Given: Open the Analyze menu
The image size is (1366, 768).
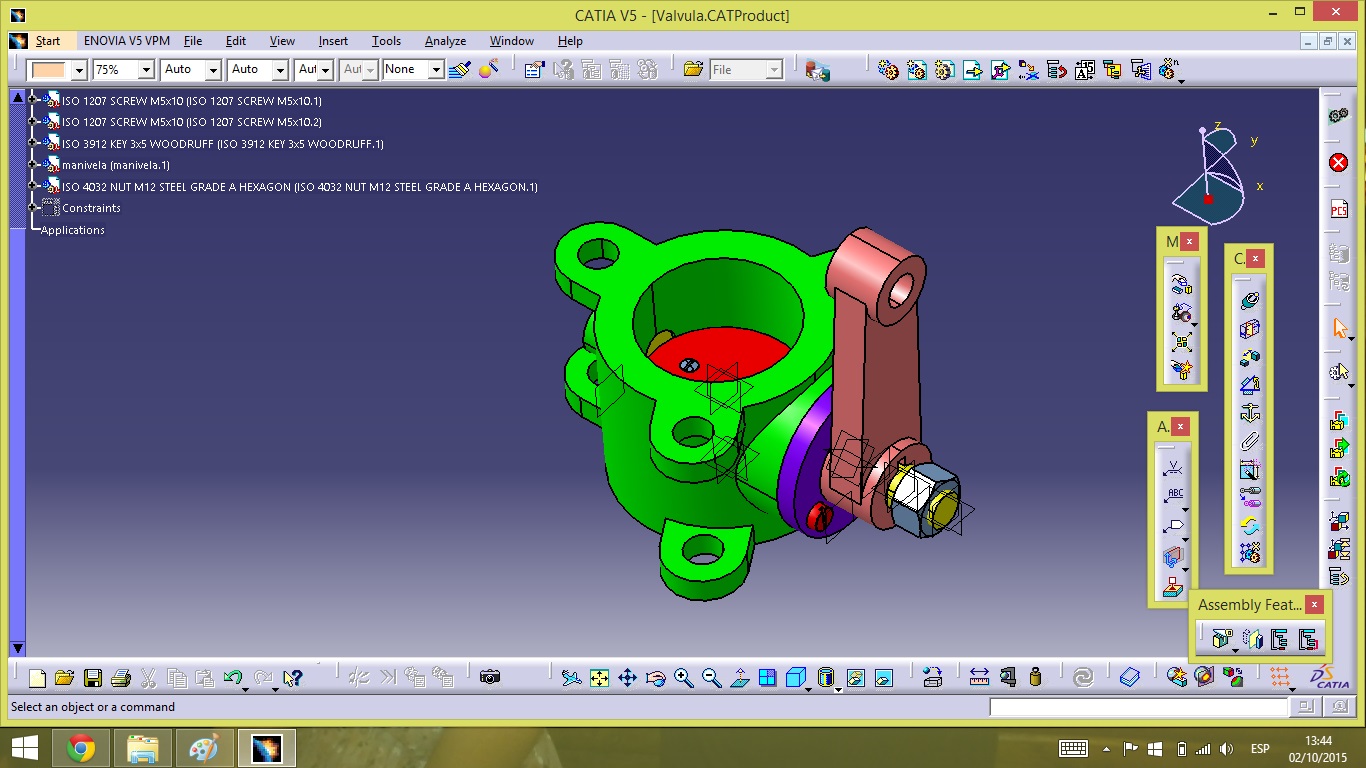Looking at the screenshot, I should tap(445, 41).
